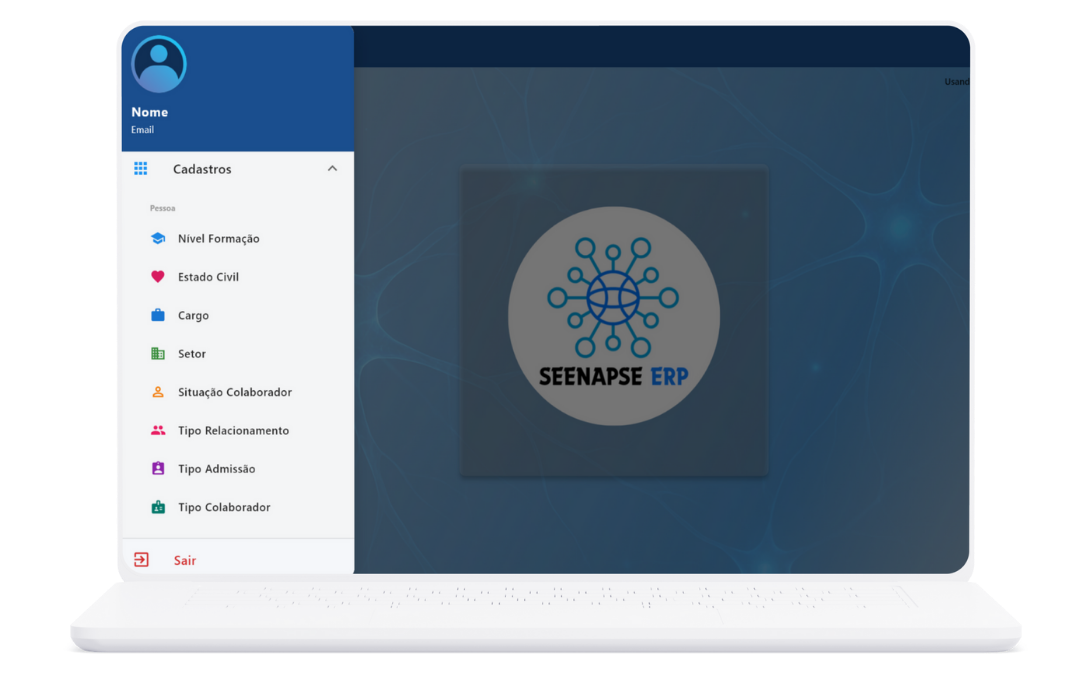1069x687 pixels.
Task: Click the orange person Situação Colaborador icon
Action: pos(158,392)
